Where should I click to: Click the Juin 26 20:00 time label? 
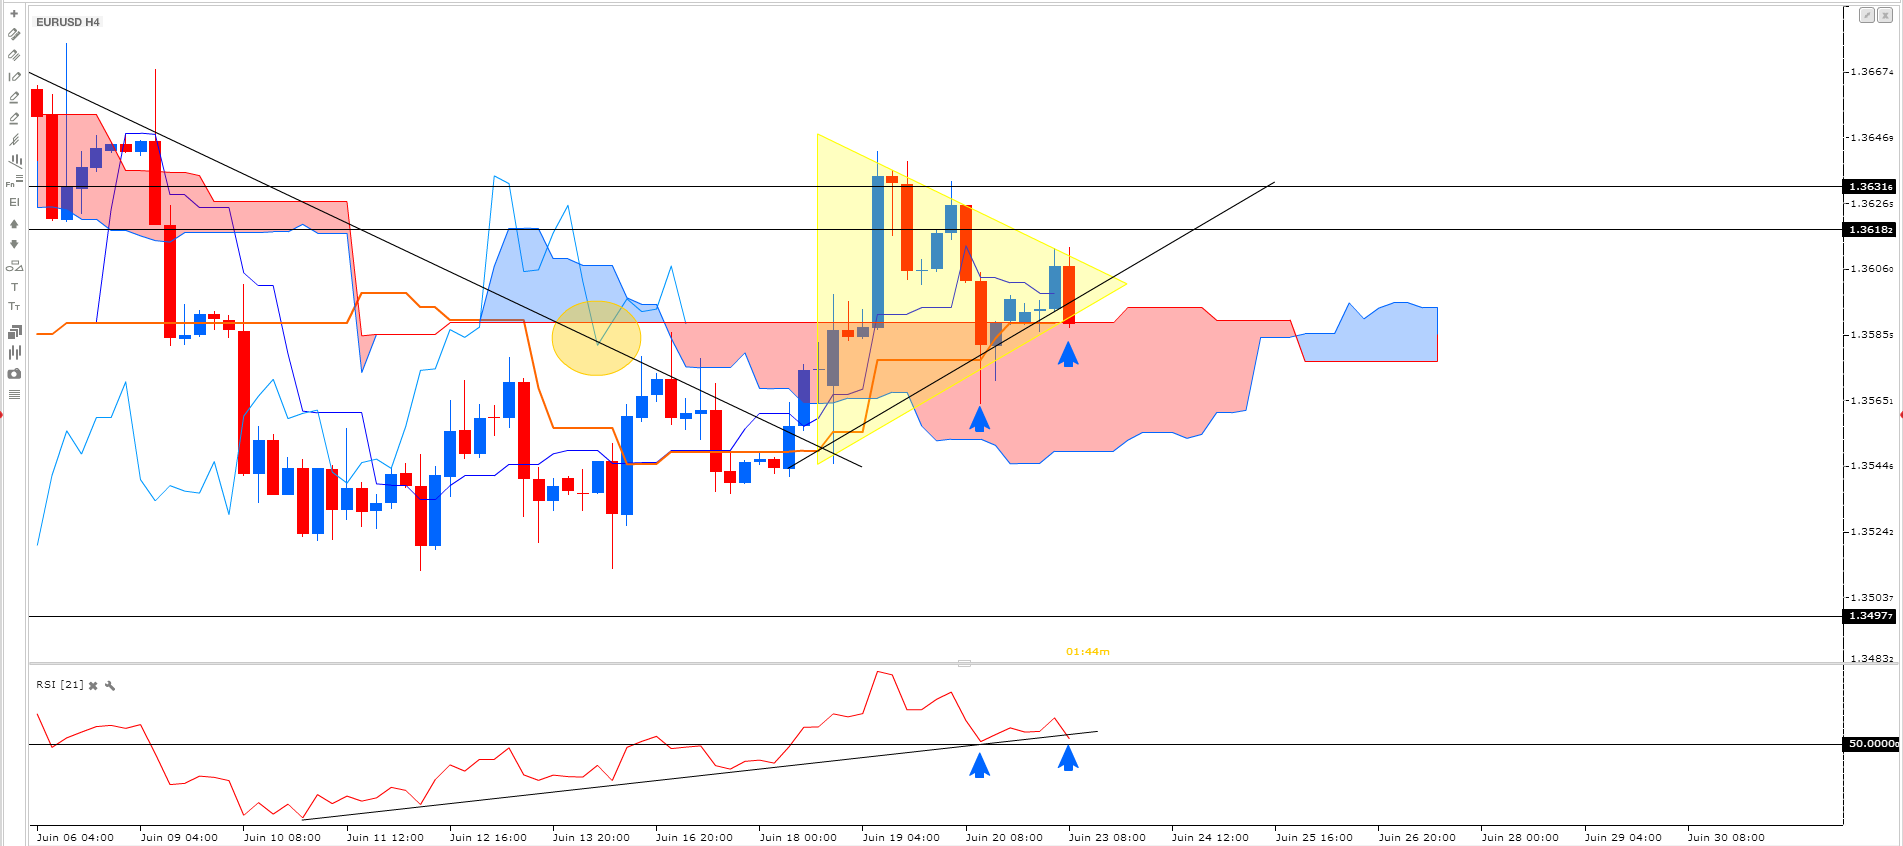[x=1417, y=837]
